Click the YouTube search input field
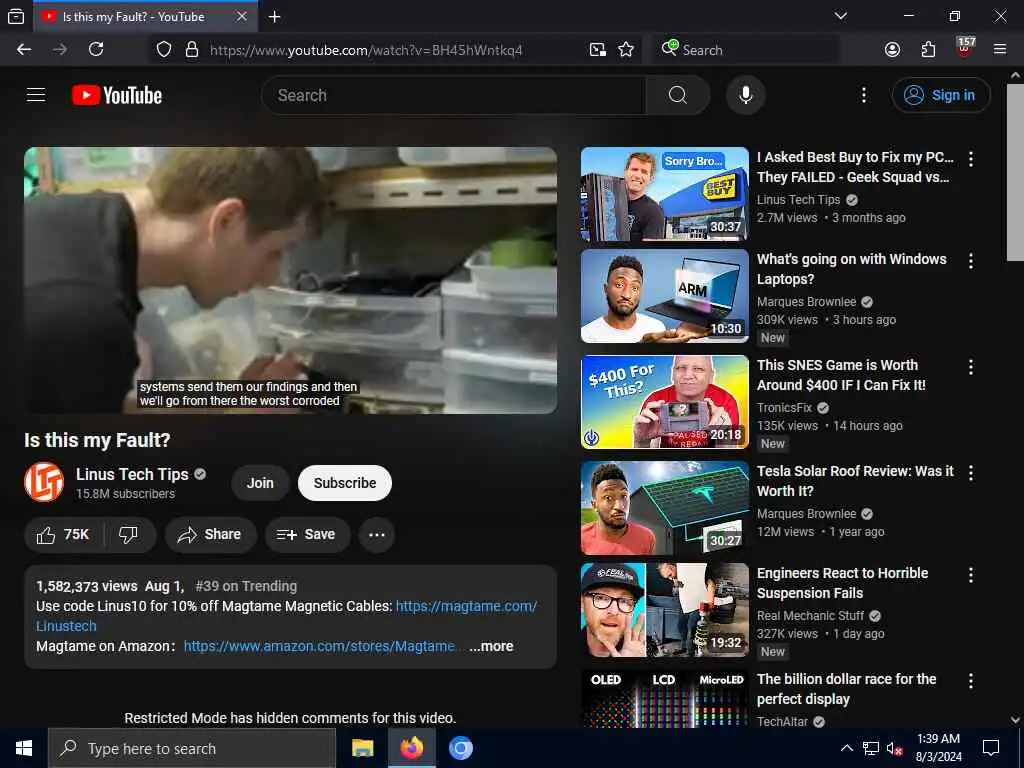Image resolution: width=1024 pixels, height=768 pixels. tap(454, 95)
